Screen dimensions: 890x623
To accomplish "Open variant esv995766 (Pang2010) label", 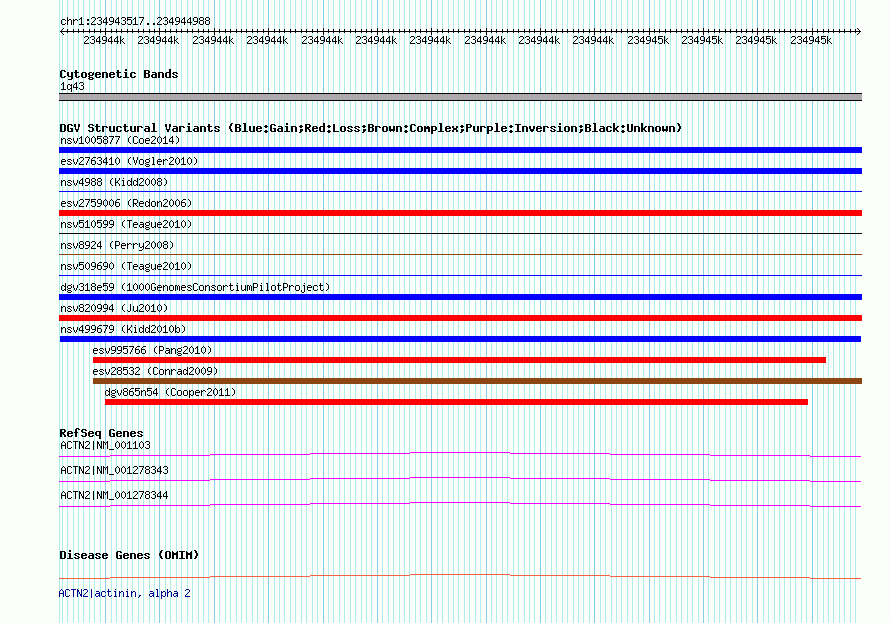I will tap(152, 350).
